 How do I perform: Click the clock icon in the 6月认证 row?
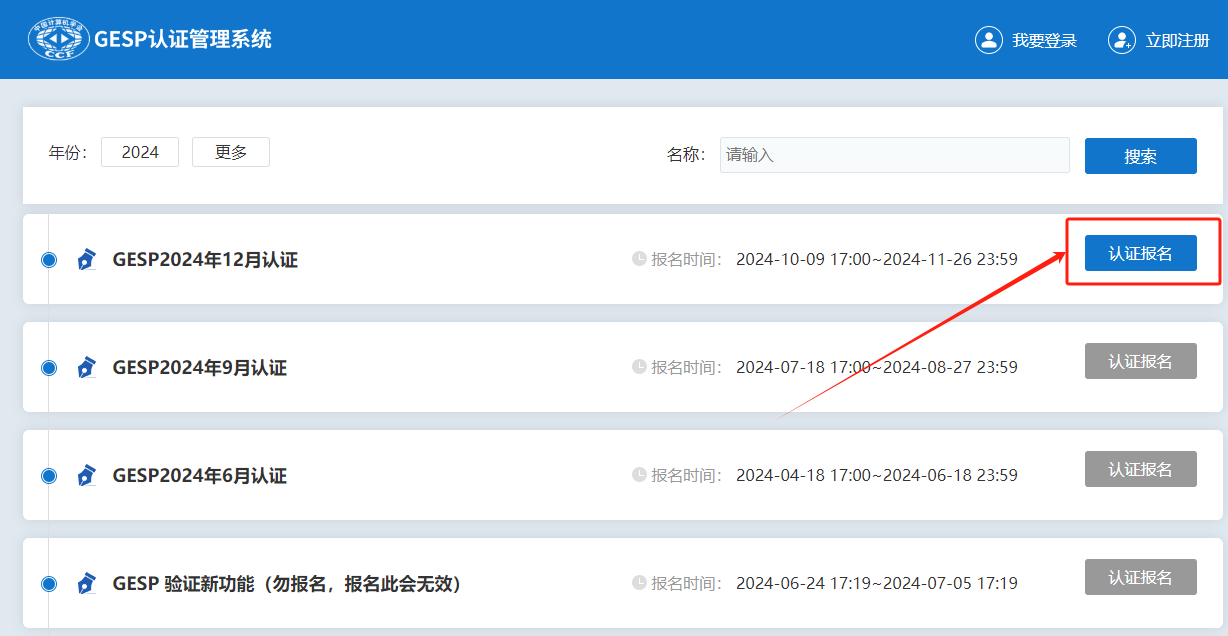click(640, 475)
